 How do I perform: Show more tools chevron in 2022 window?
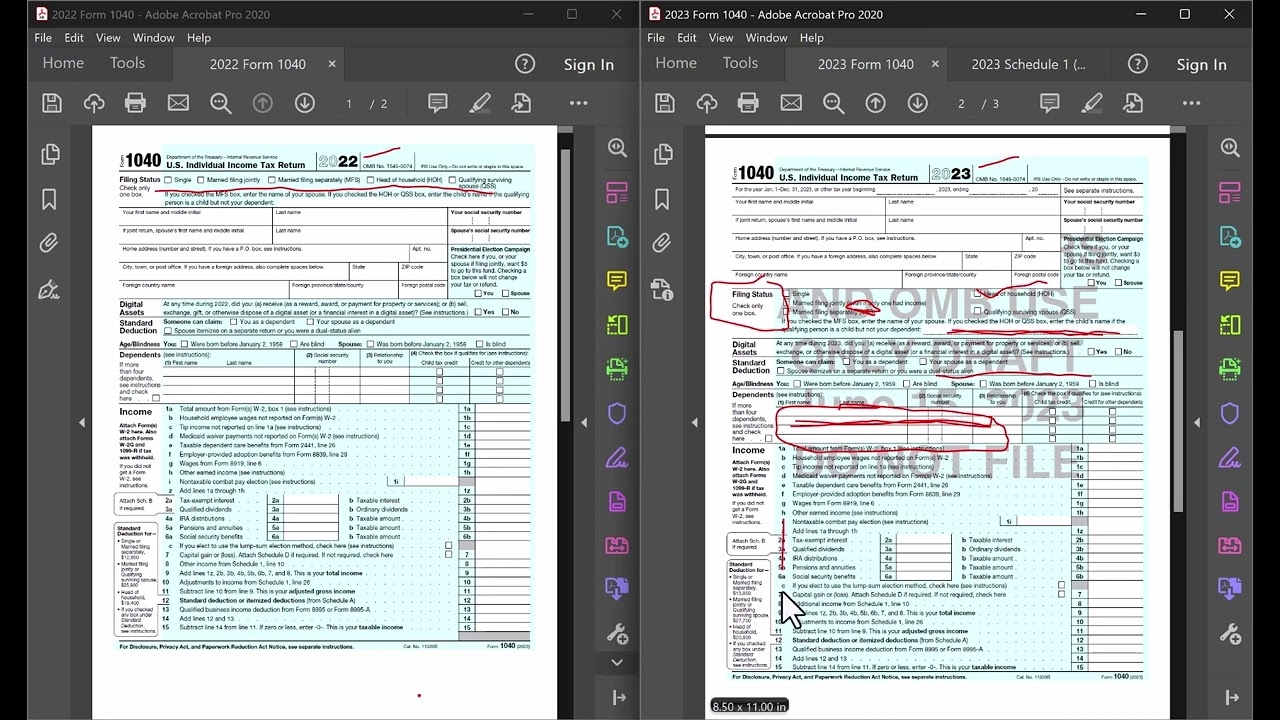click(x=617, y=662)
